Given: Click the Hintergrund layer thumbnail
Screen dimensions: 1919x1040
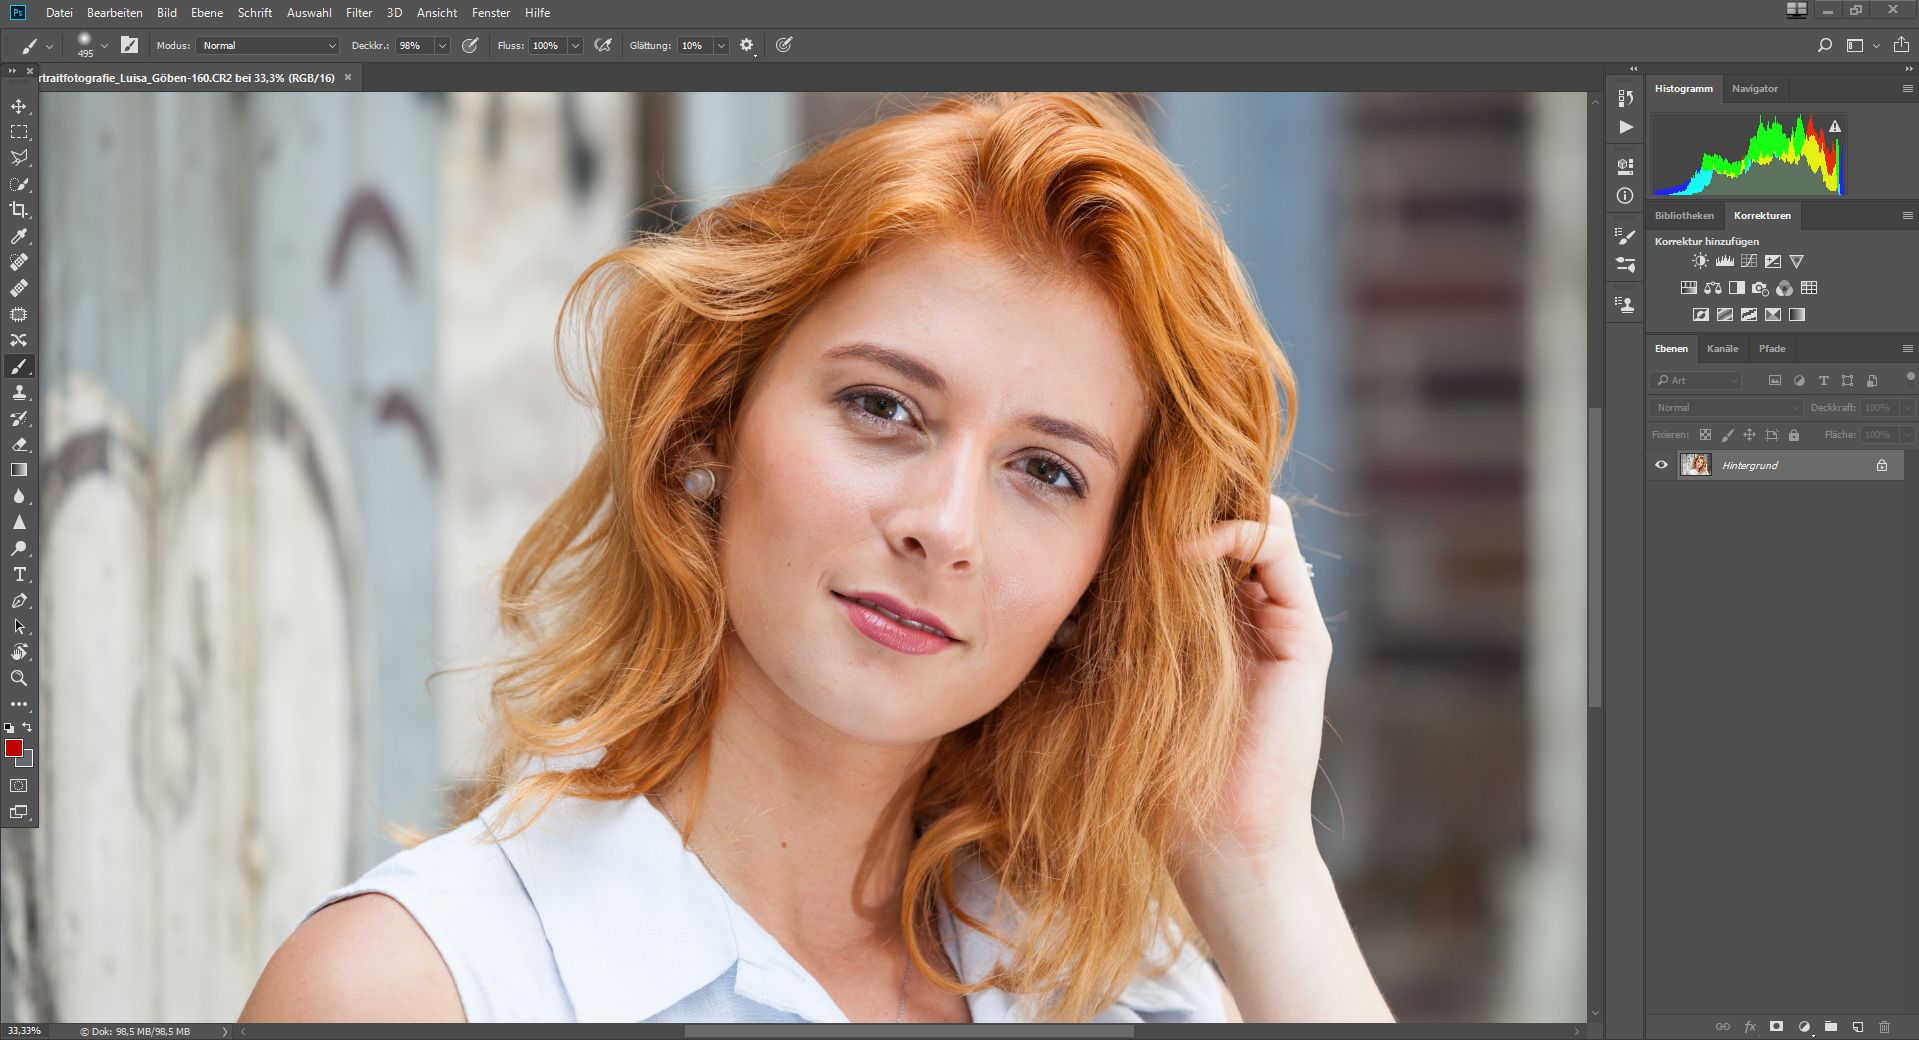Looking at the screenshot, I should (1695, 465).
